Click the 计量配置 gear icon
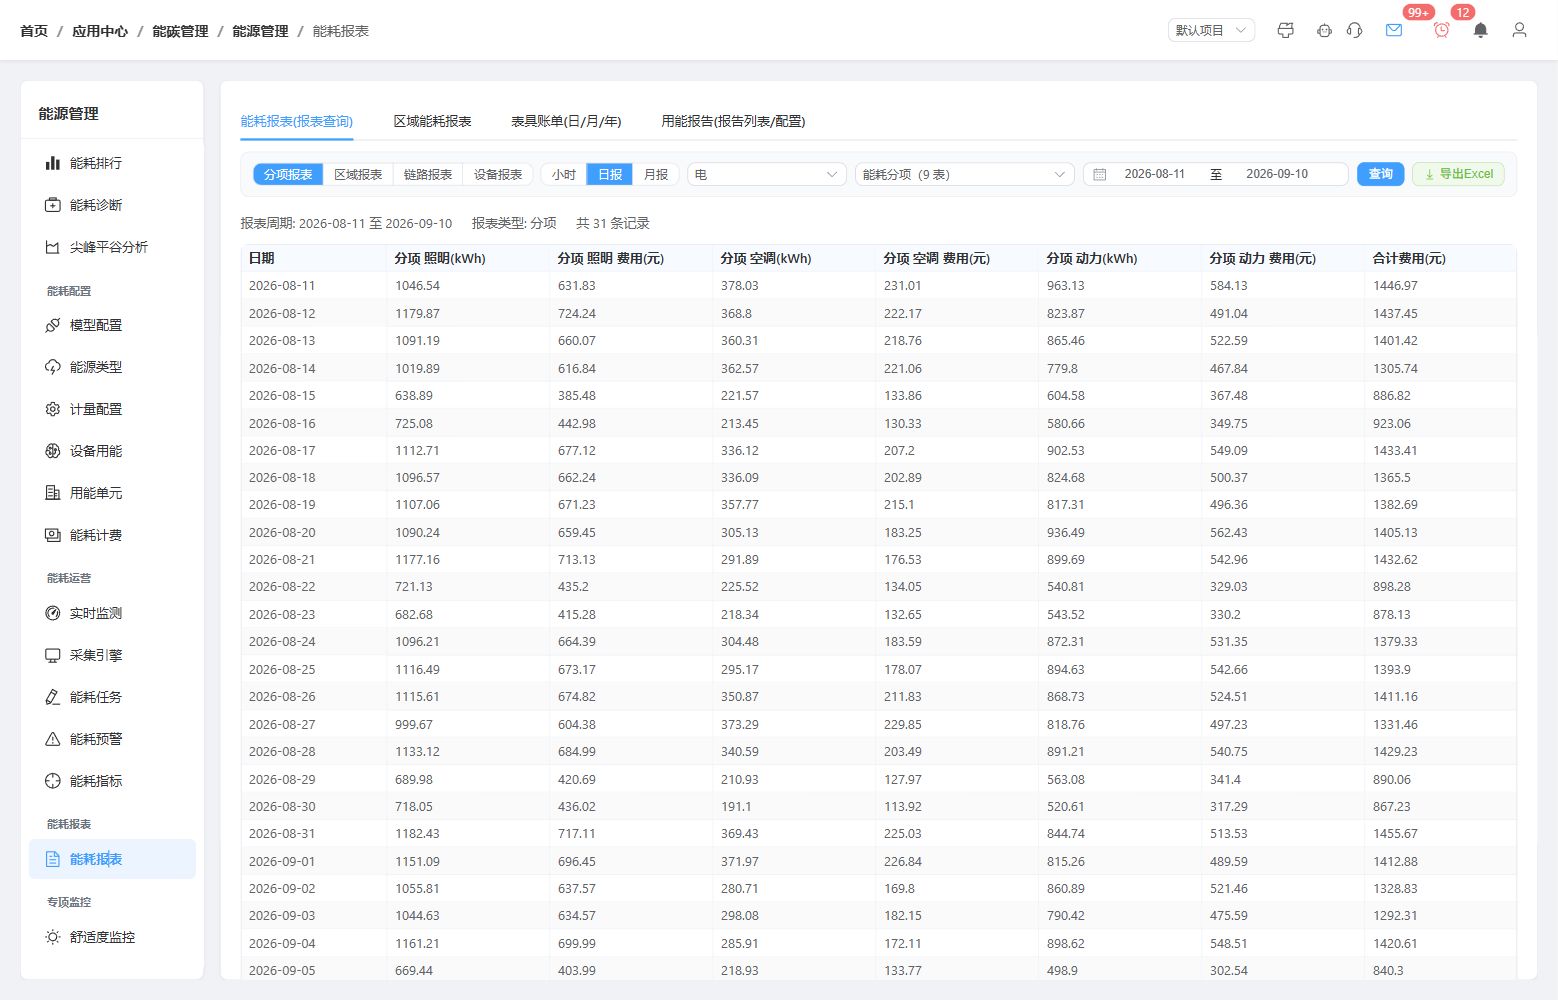The image size is (1558, 1000). pos(53,409)
